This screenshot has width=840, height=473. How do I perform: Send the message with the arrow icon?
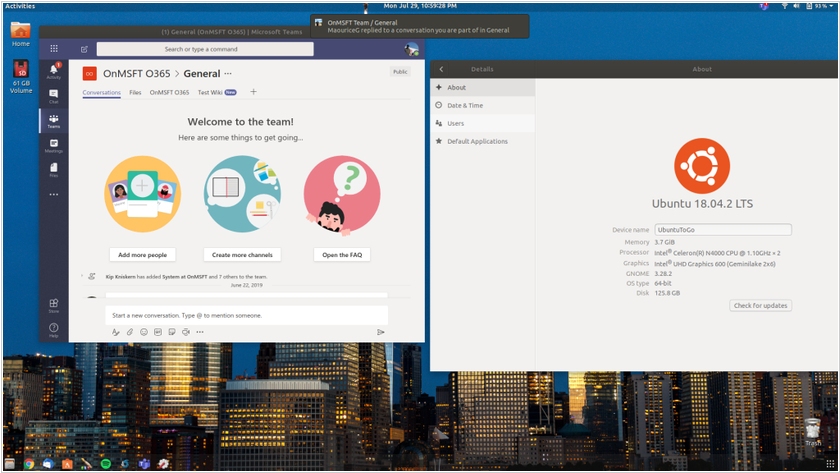pos(380,332)
